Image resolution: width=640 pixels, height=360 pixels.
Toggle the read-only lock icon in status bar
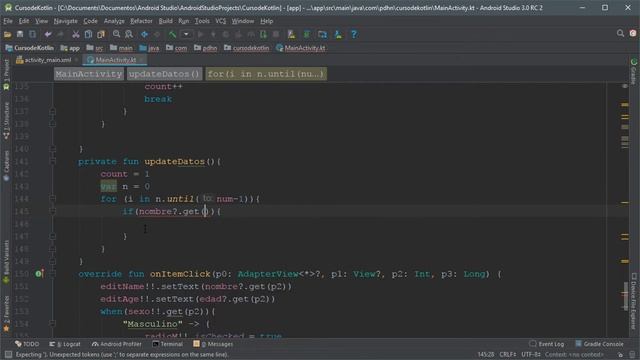coord(620,355)
